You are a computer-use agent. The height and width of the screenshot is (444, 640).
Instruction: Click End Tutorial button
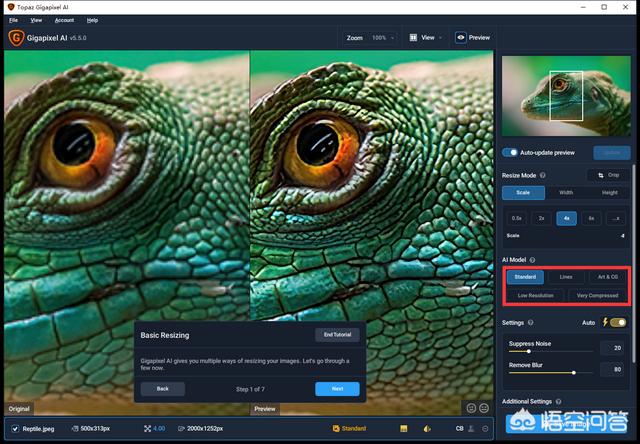[338, 335]
